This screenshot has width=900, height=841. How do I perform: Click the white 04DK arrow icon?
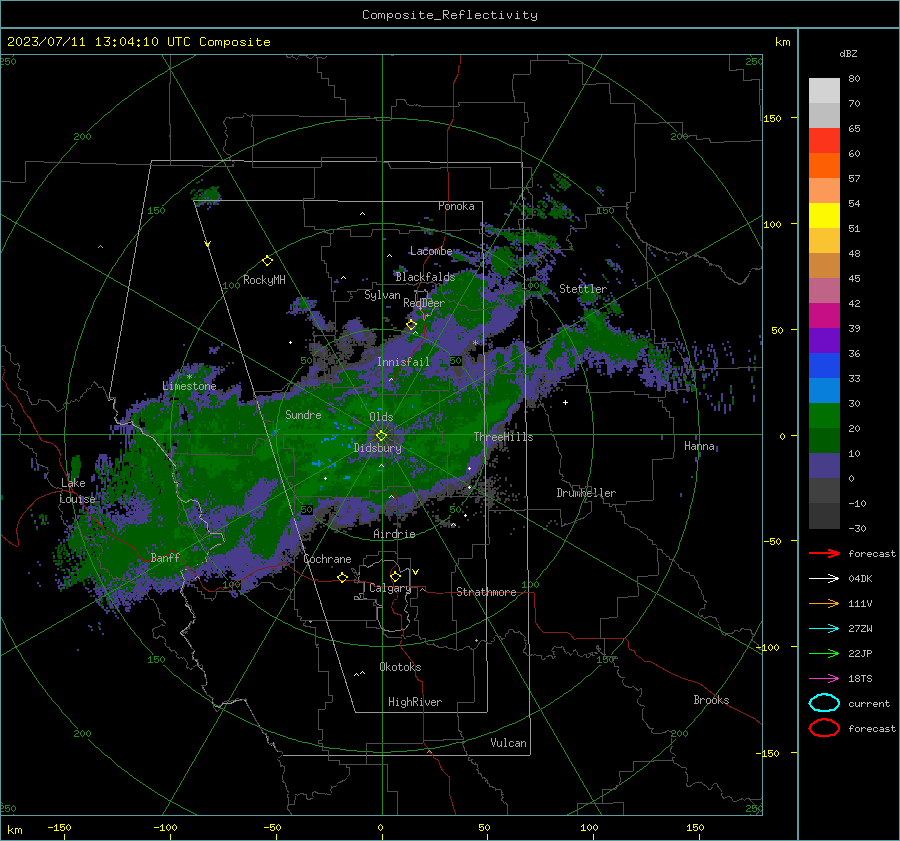(x=824, y=578)
